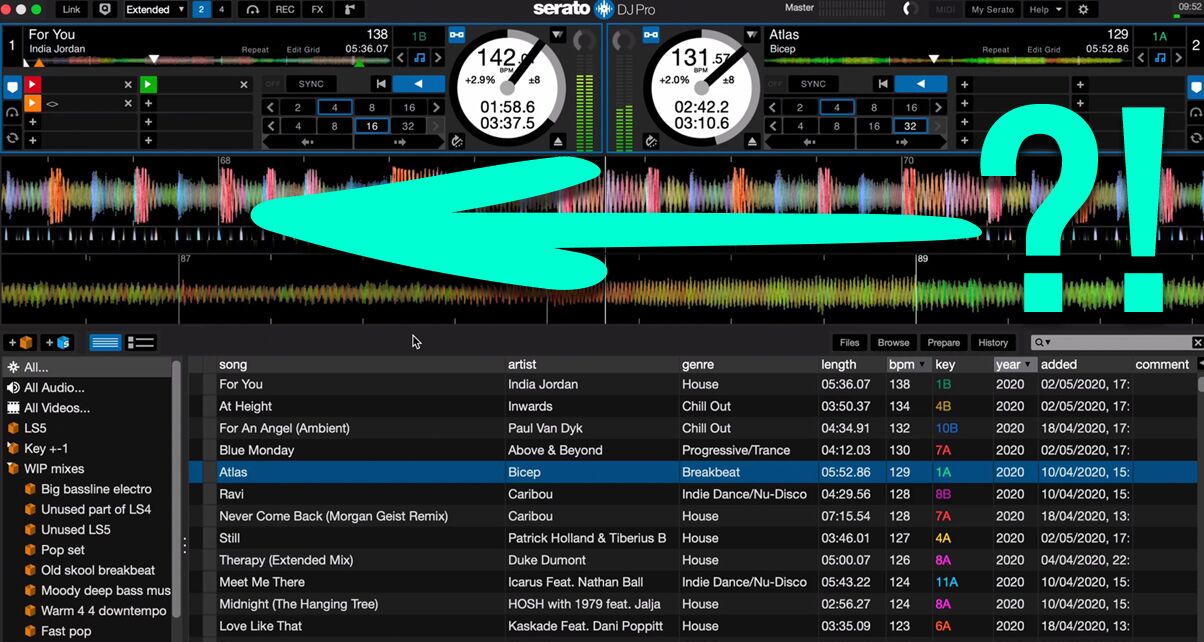
Task: Toggle the key-lock music note on For You deck
Action: coord(419,58)
